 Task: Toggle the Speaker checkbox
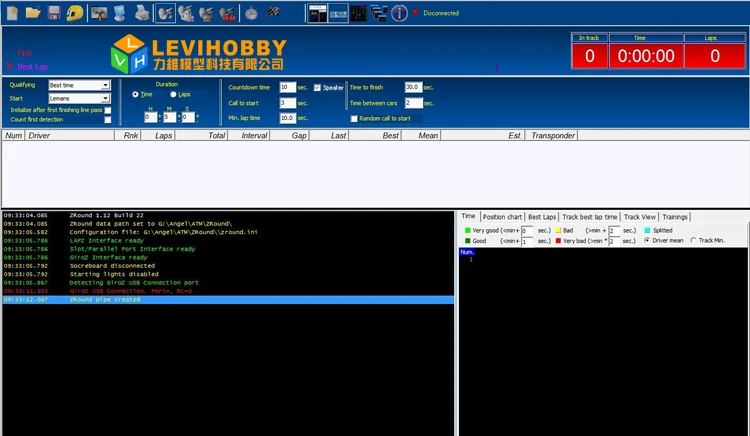coord(318,87)
